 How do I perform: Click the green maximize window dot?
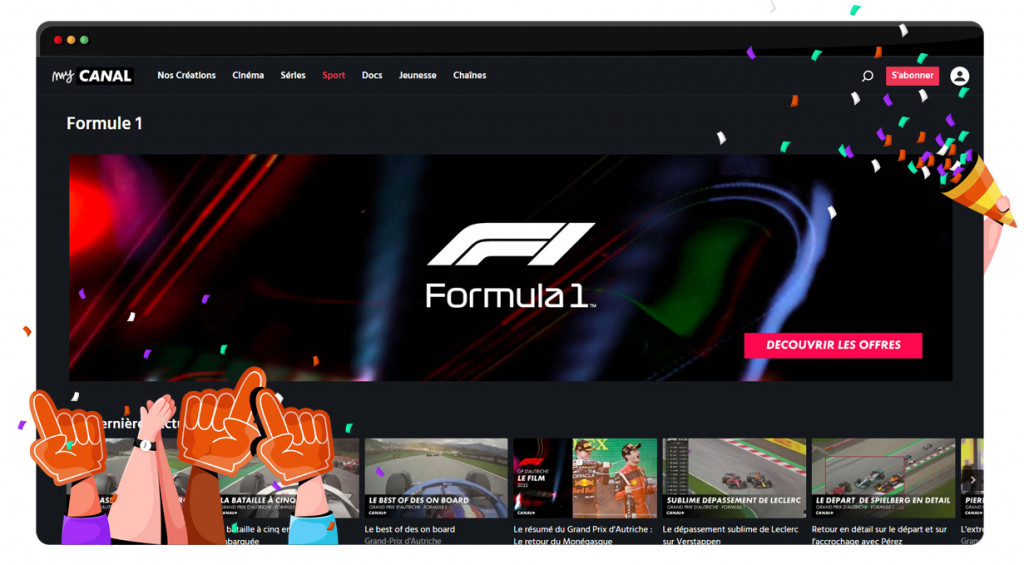coord(84,40)
